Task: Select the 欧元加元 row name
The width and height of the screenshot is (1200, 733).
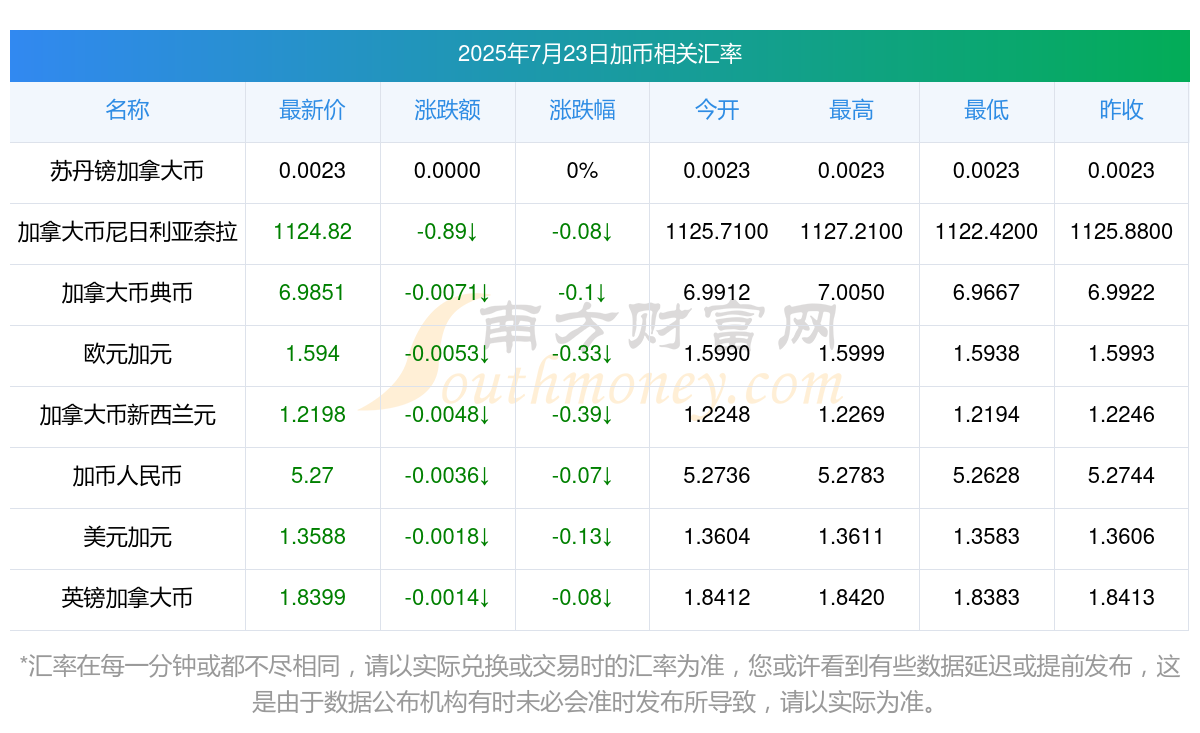Action: pos(127,354)
